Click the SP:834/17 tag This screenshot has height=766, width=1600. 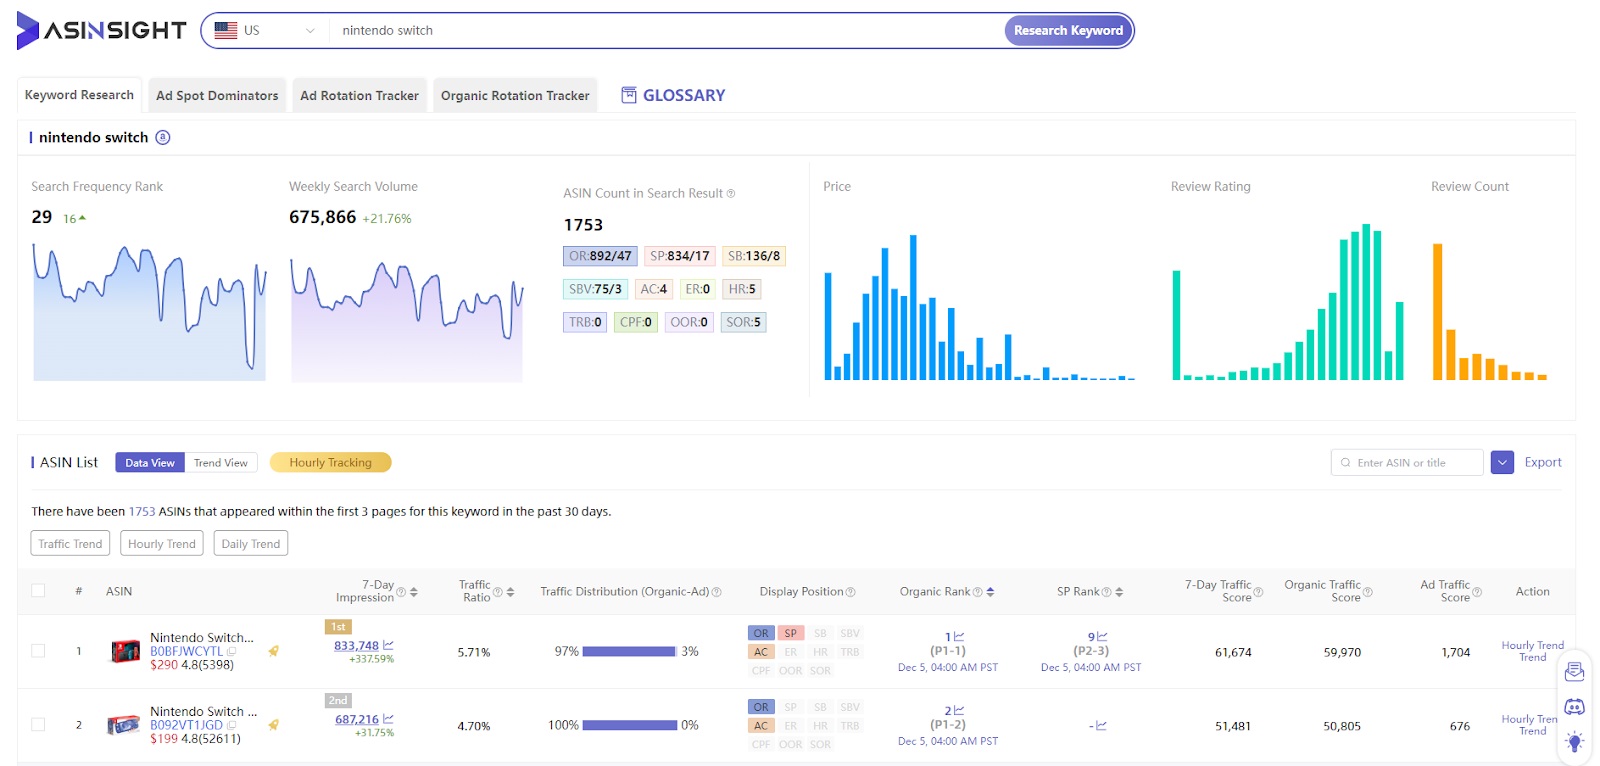pos(679,256)
